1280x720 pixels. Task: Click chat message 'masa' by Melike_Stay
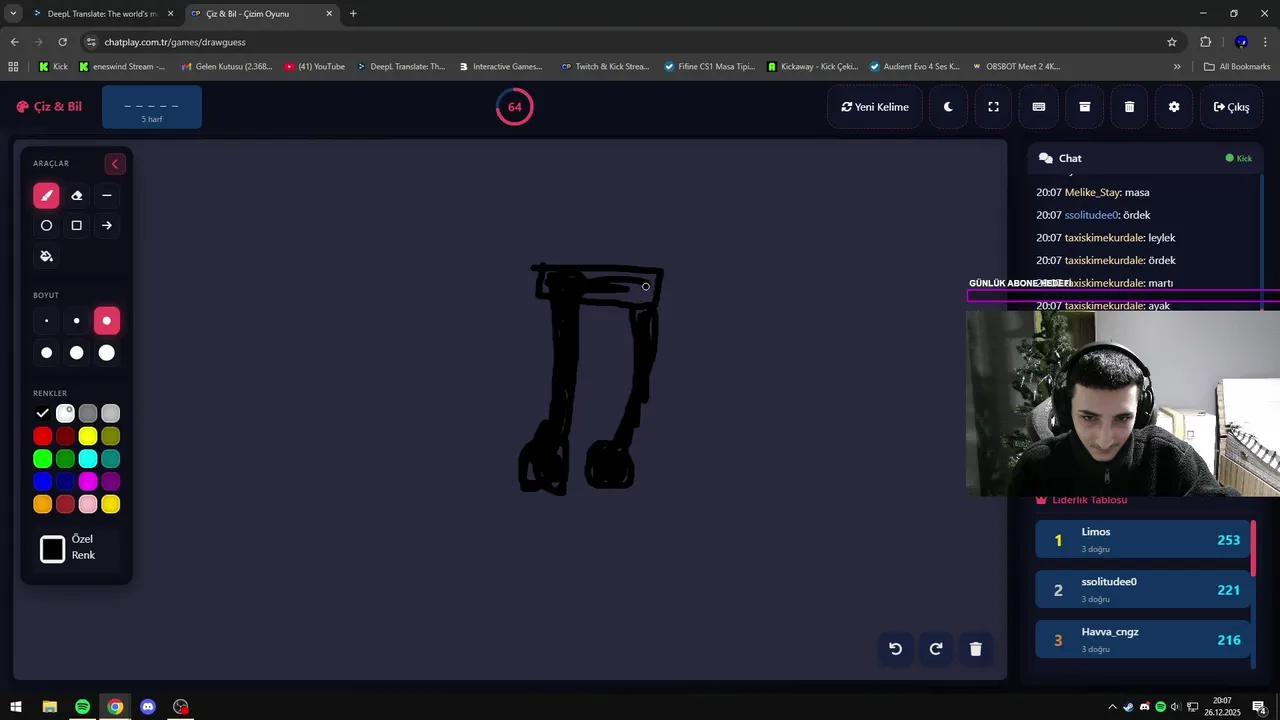click(1093, 192)
